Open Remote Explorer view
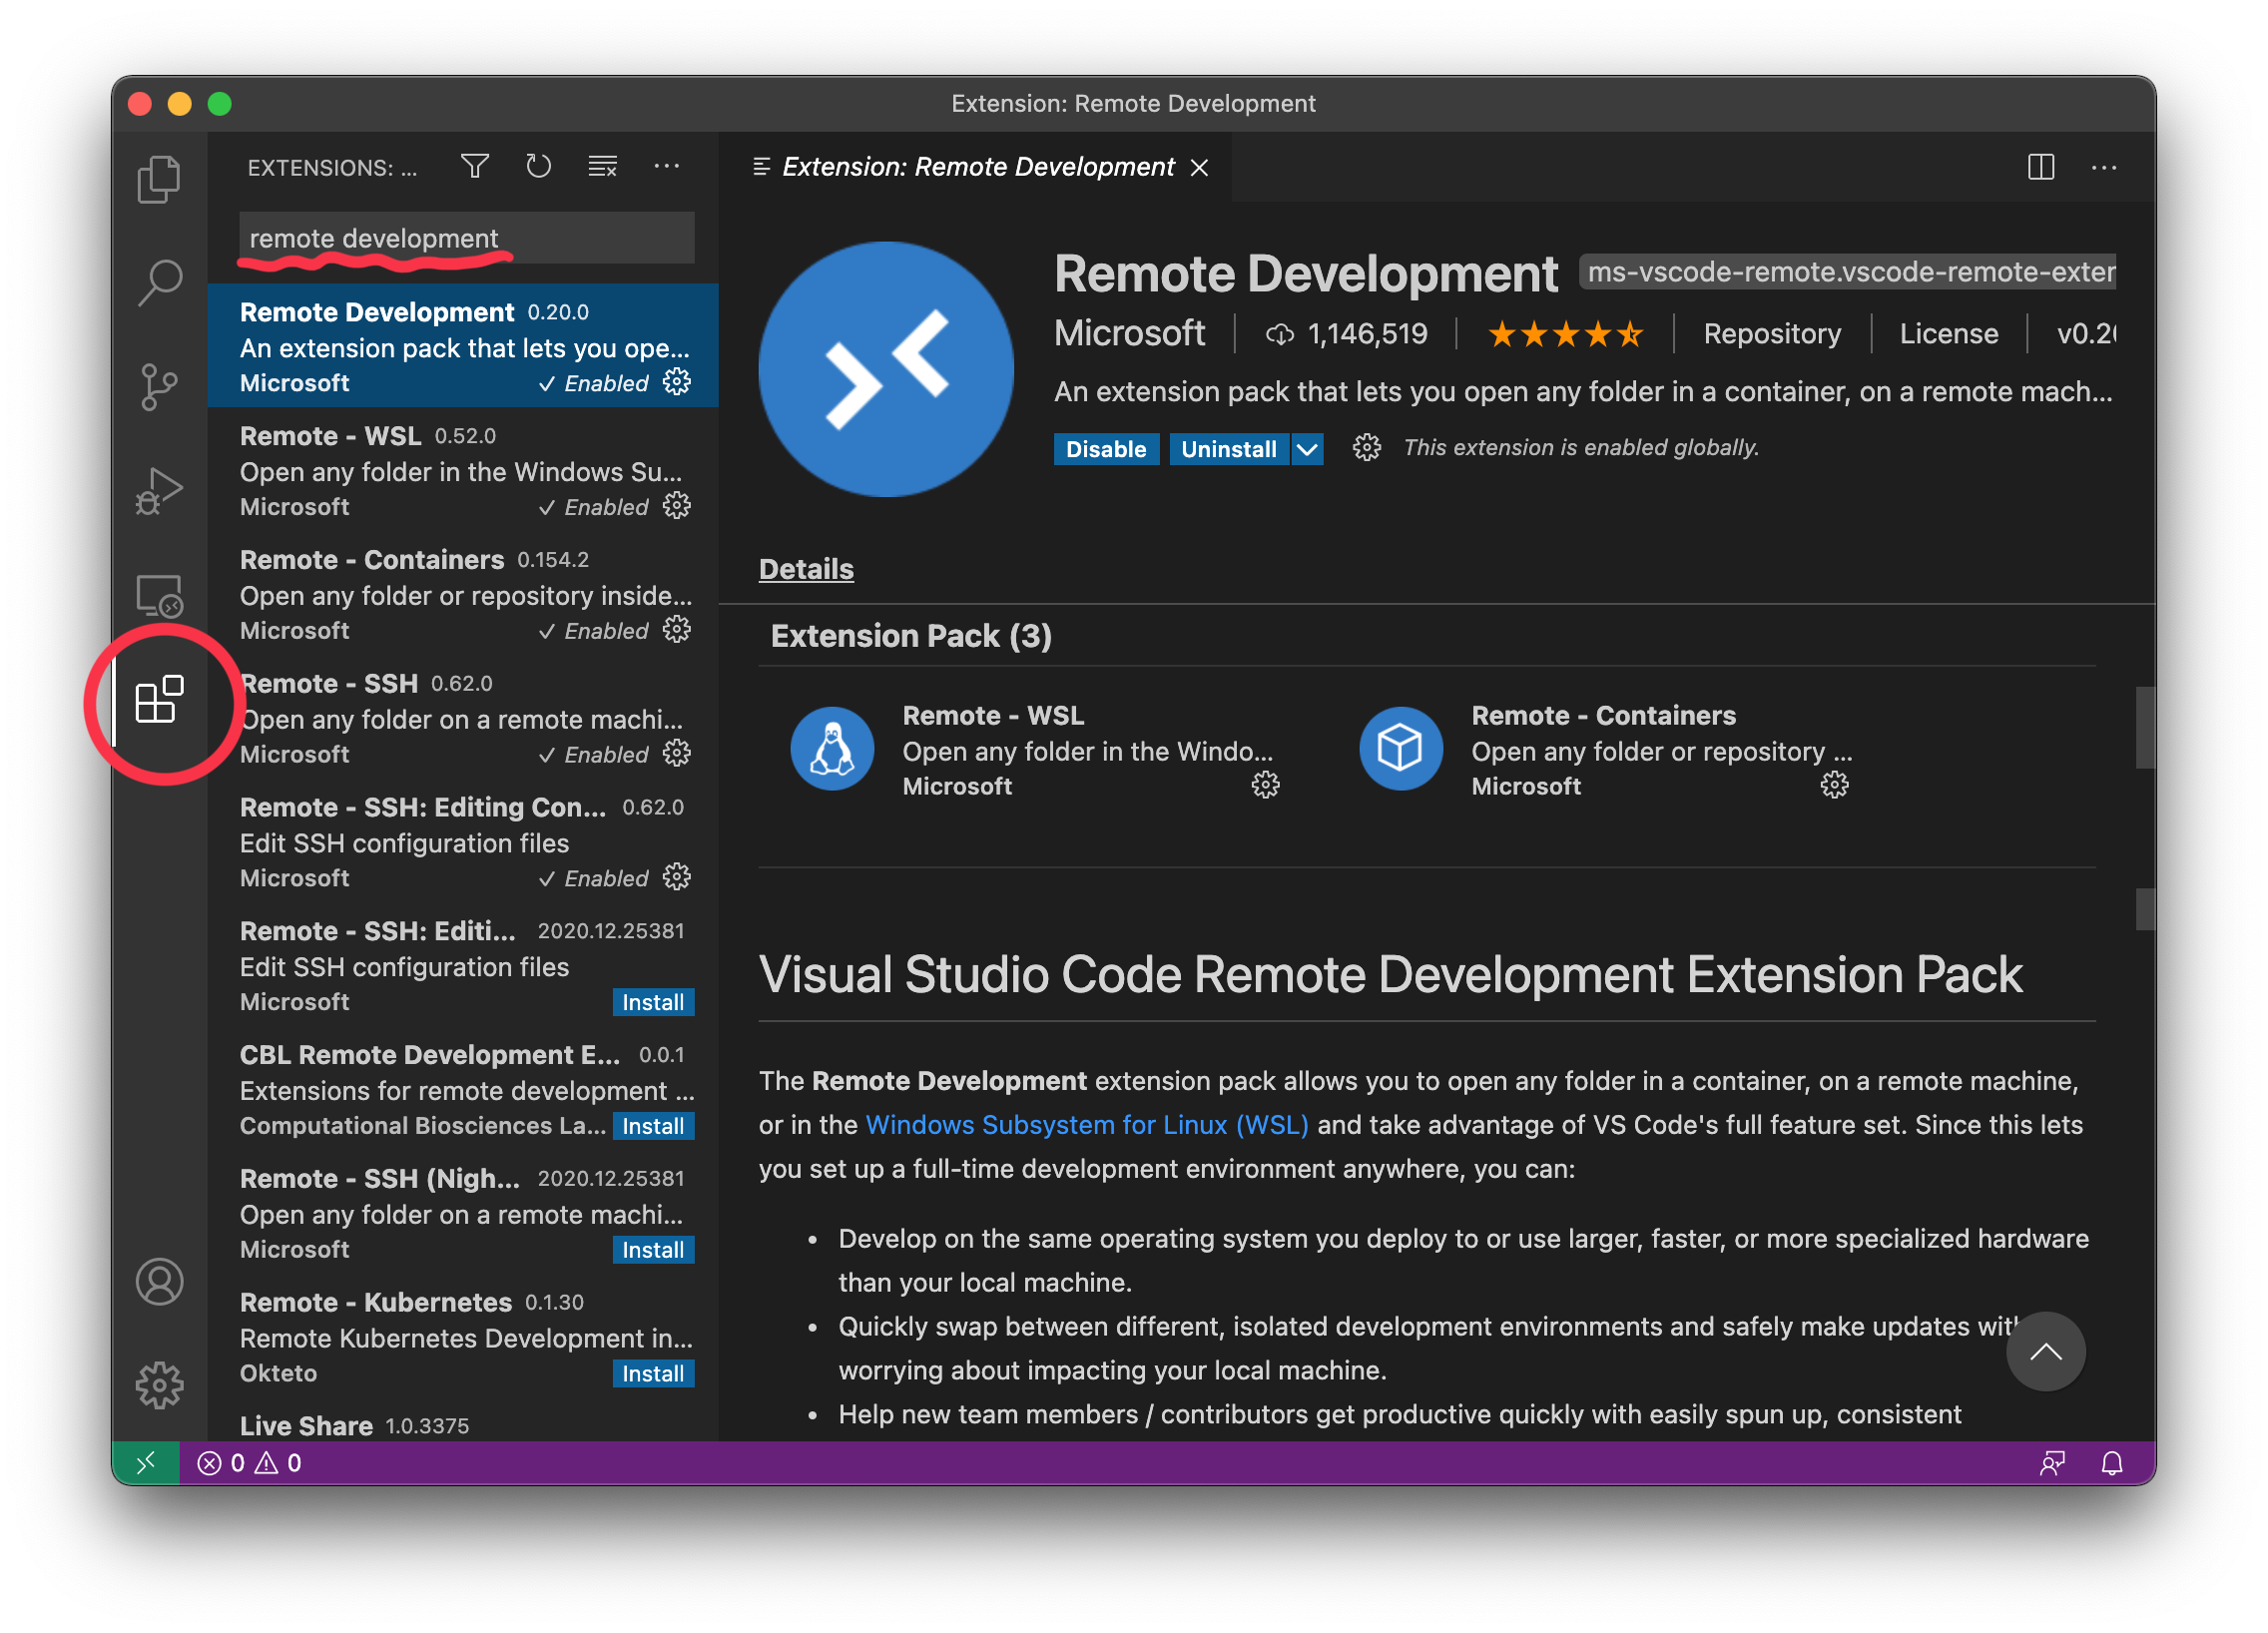 159,595
